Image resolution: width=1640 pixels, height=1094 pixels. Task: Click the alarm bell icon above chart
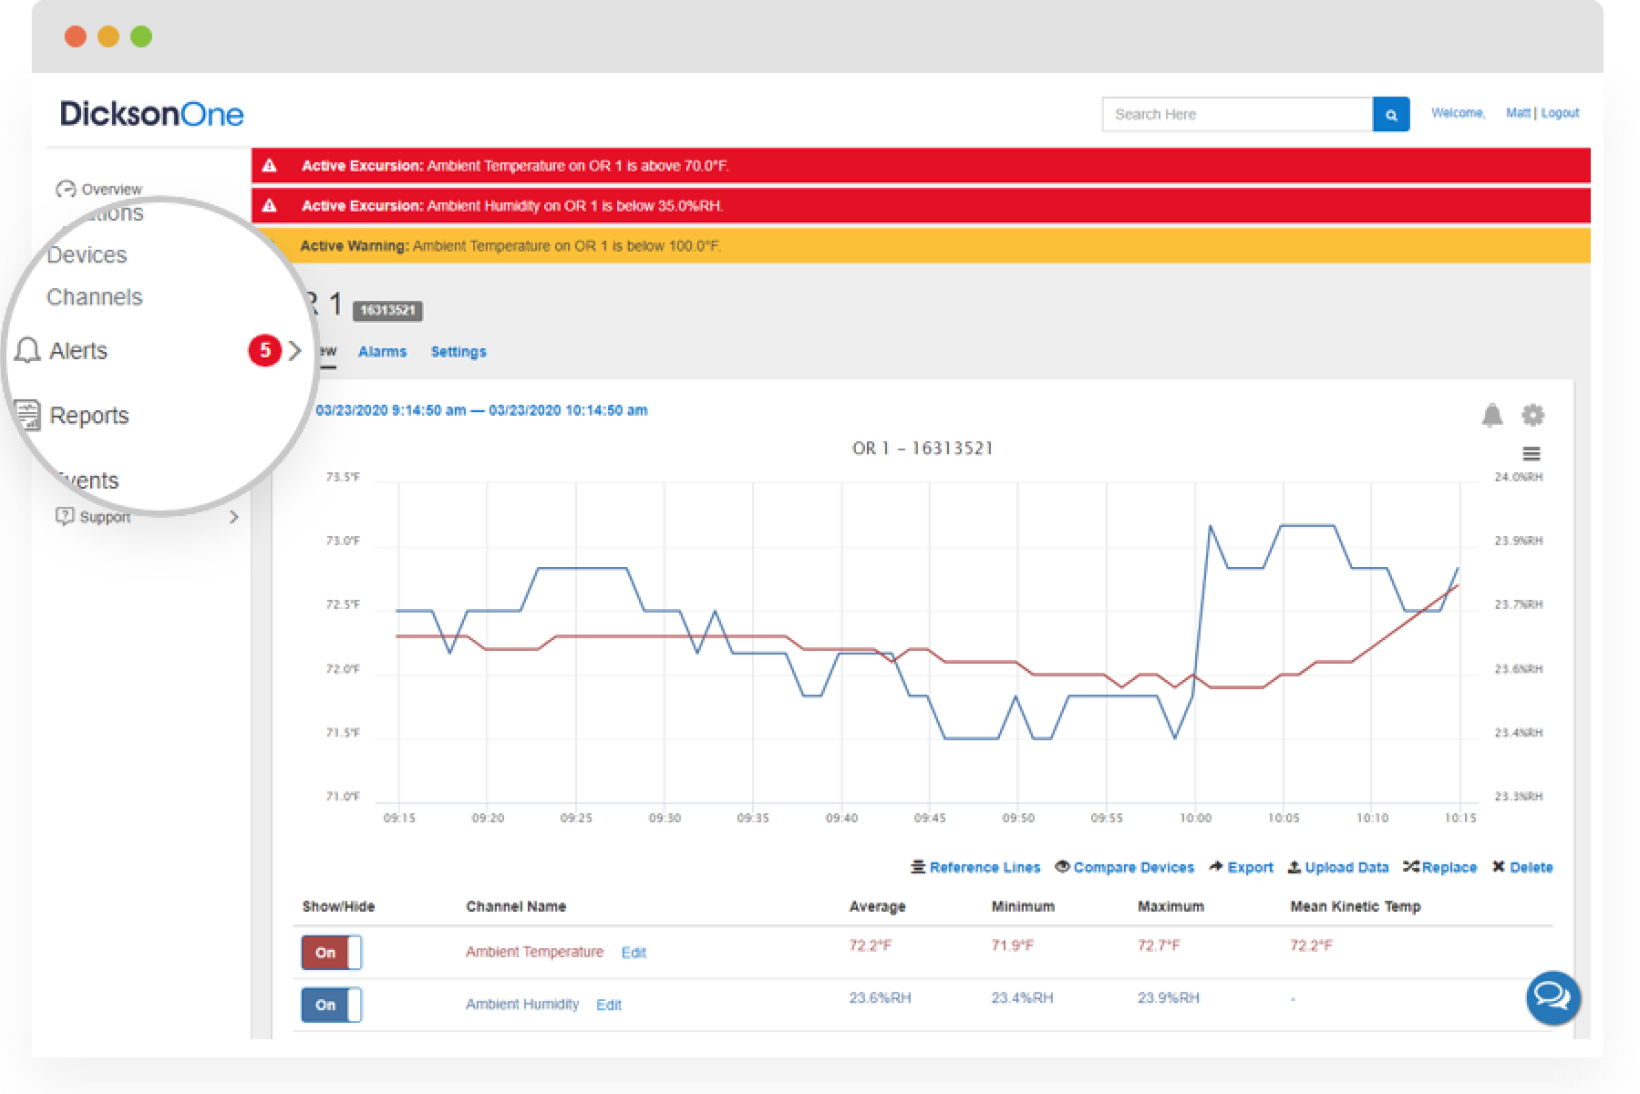click(1491, 415)
